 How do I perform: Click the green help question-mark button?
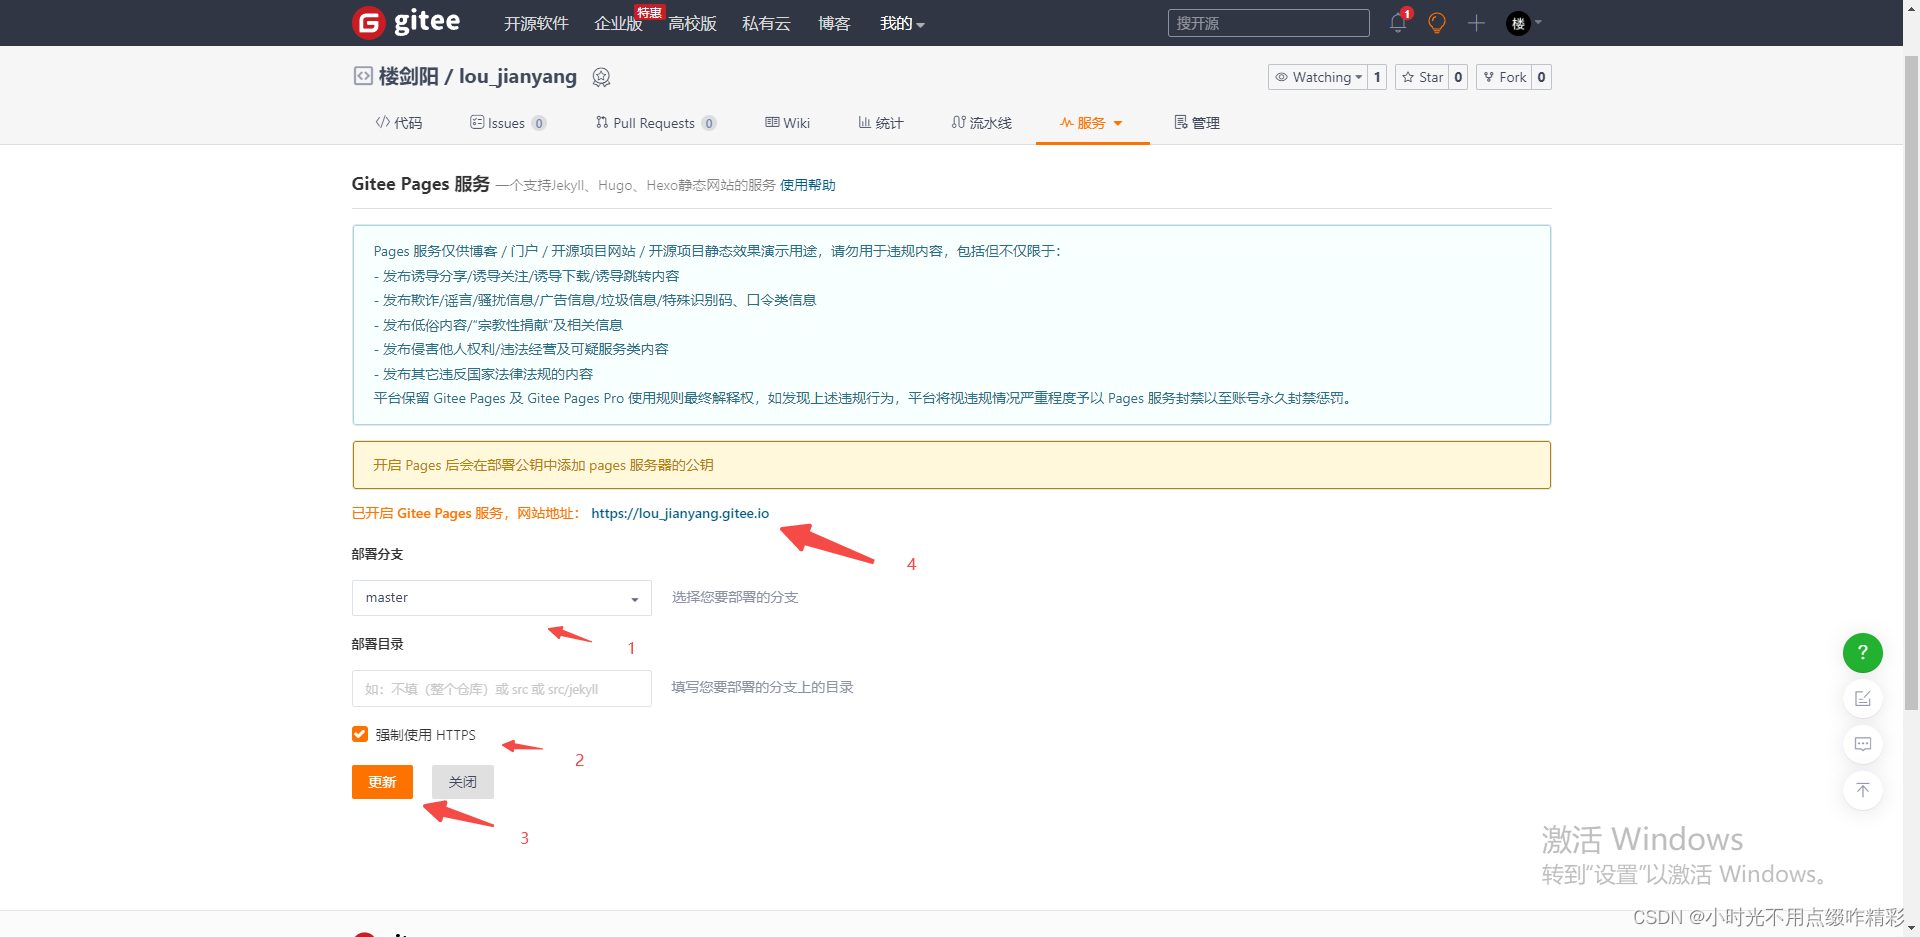[1862, 652]
